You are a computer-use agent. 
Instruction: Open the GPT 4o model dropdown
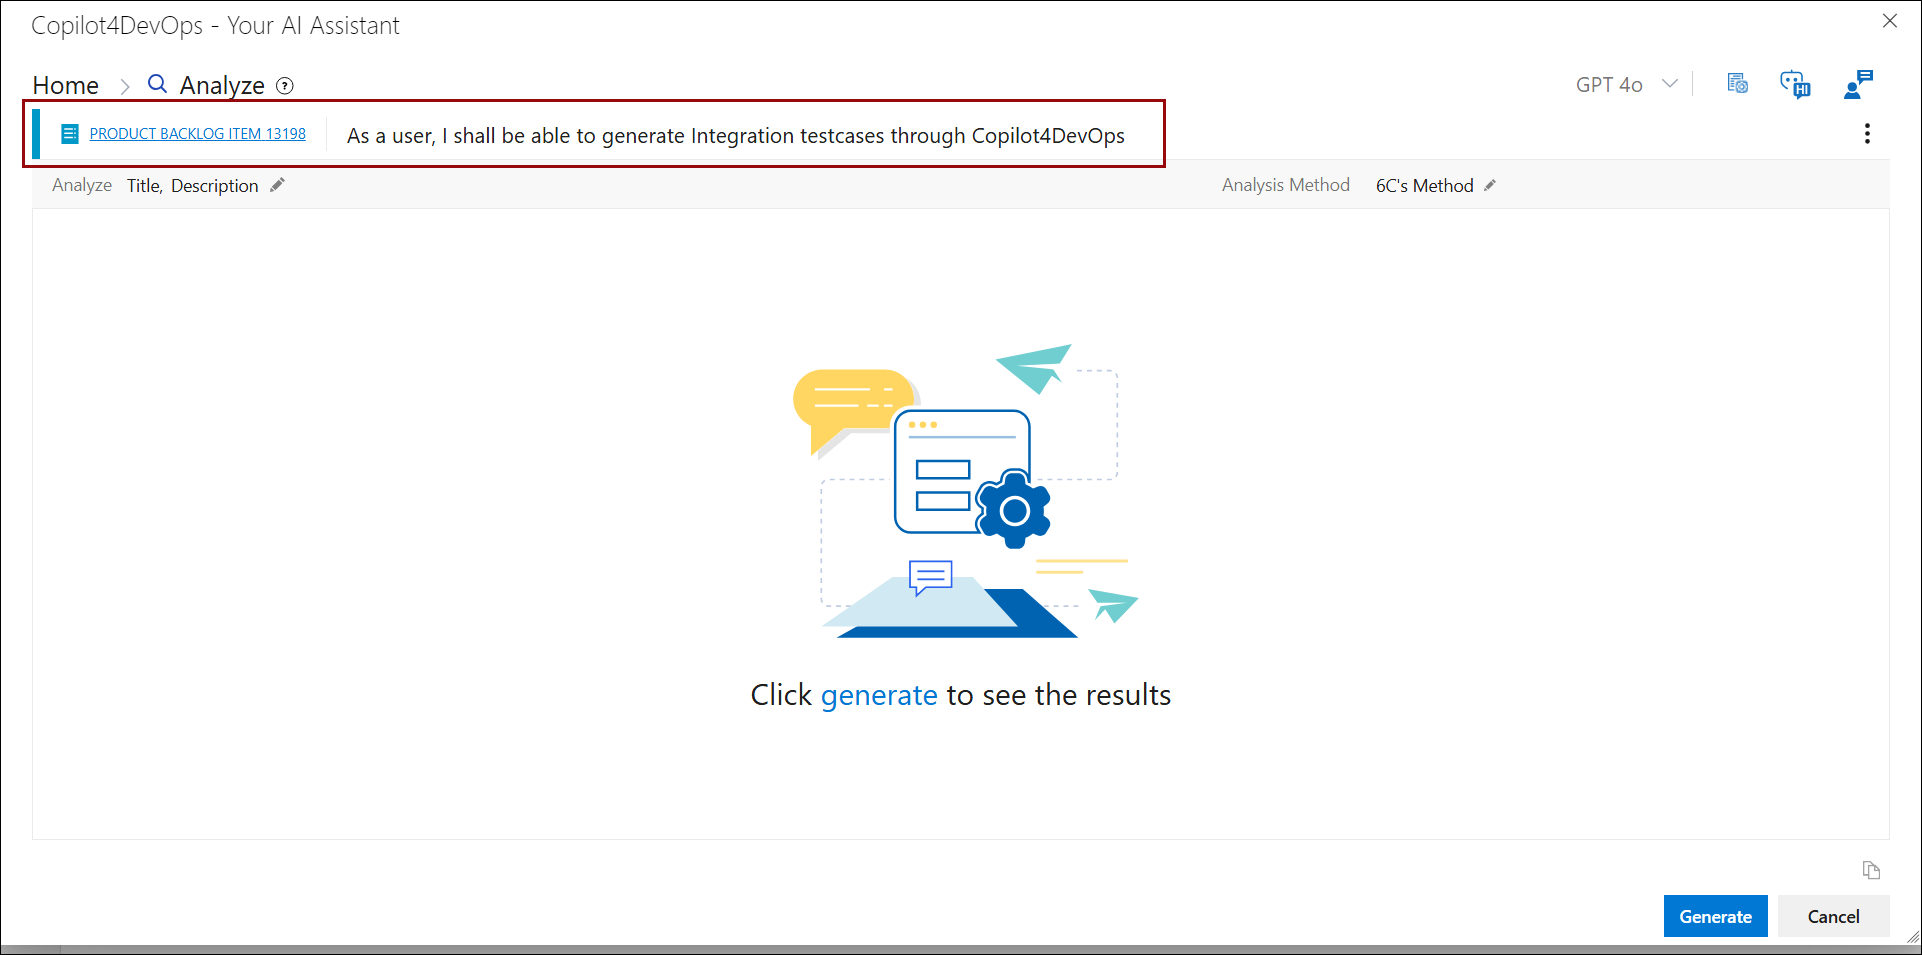[1625, 84]
